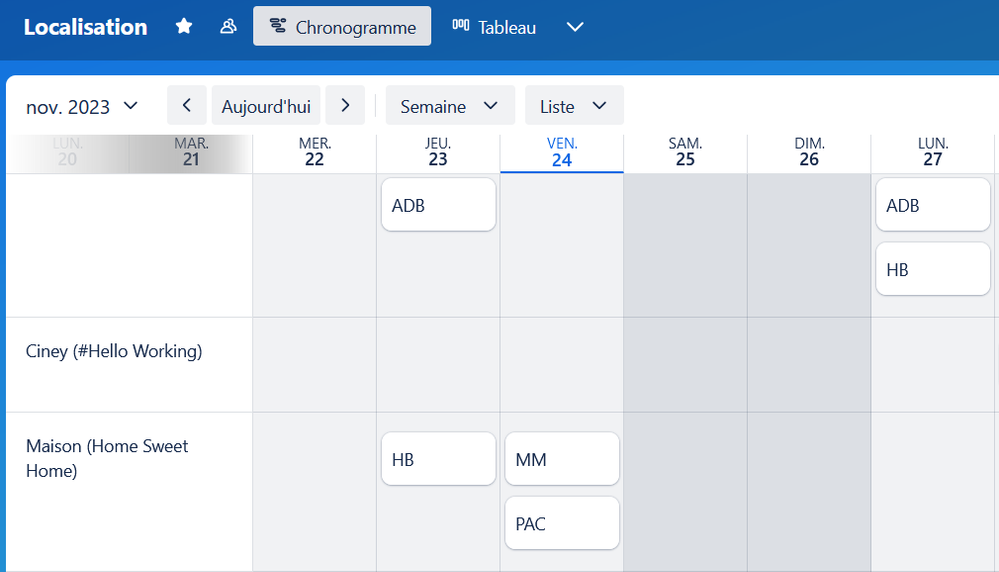Select Dim. 26 day header
Viewport: 999px width, 572px height.
pyautogui.click(x=809, y=153)
